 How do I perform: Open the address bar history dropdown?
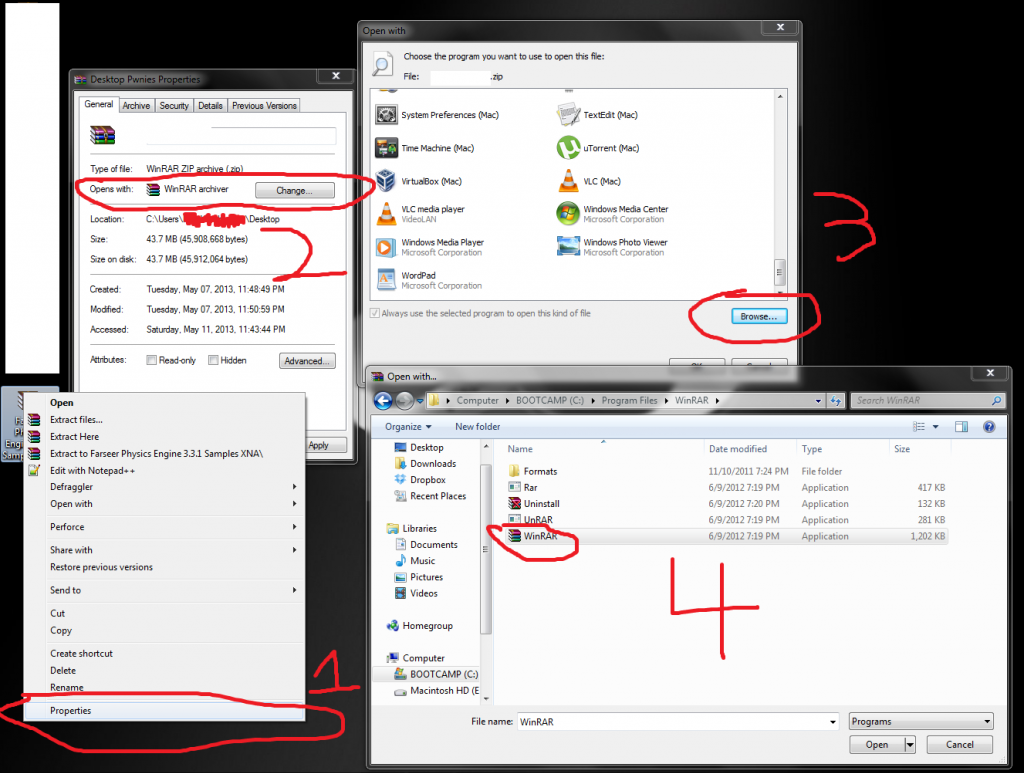coord(818,401)
